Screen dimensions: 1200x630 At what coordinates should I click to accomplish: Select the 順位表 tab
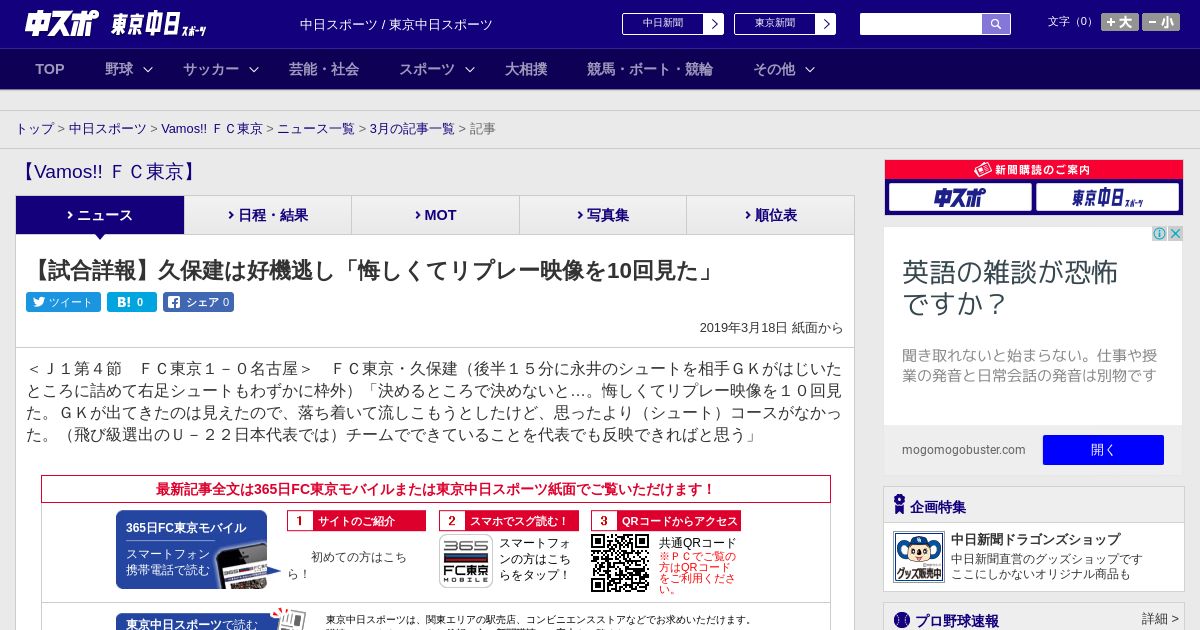[x=770, y=215]
